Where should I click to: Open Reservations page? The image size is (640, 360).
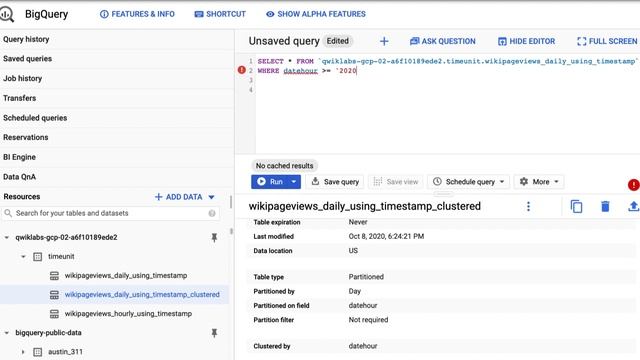(26, 137)
